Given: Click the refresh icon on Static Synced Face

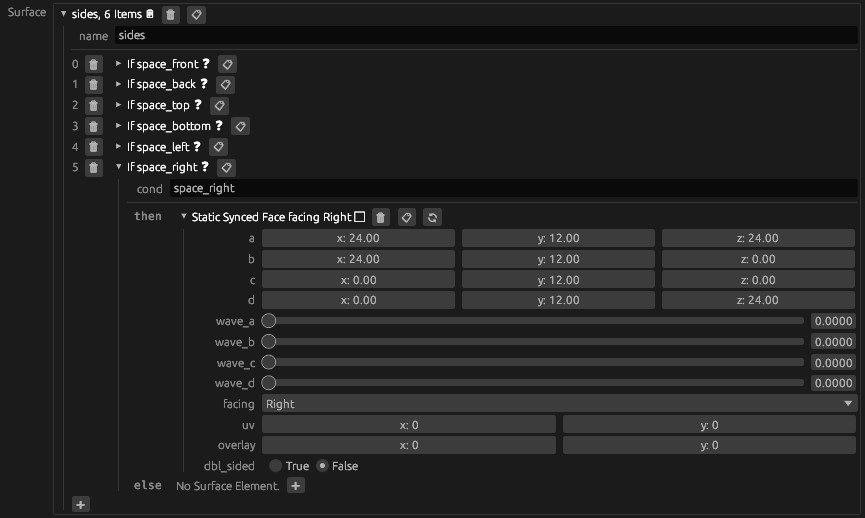Looking at the screenshot, I should coord(432,217).
